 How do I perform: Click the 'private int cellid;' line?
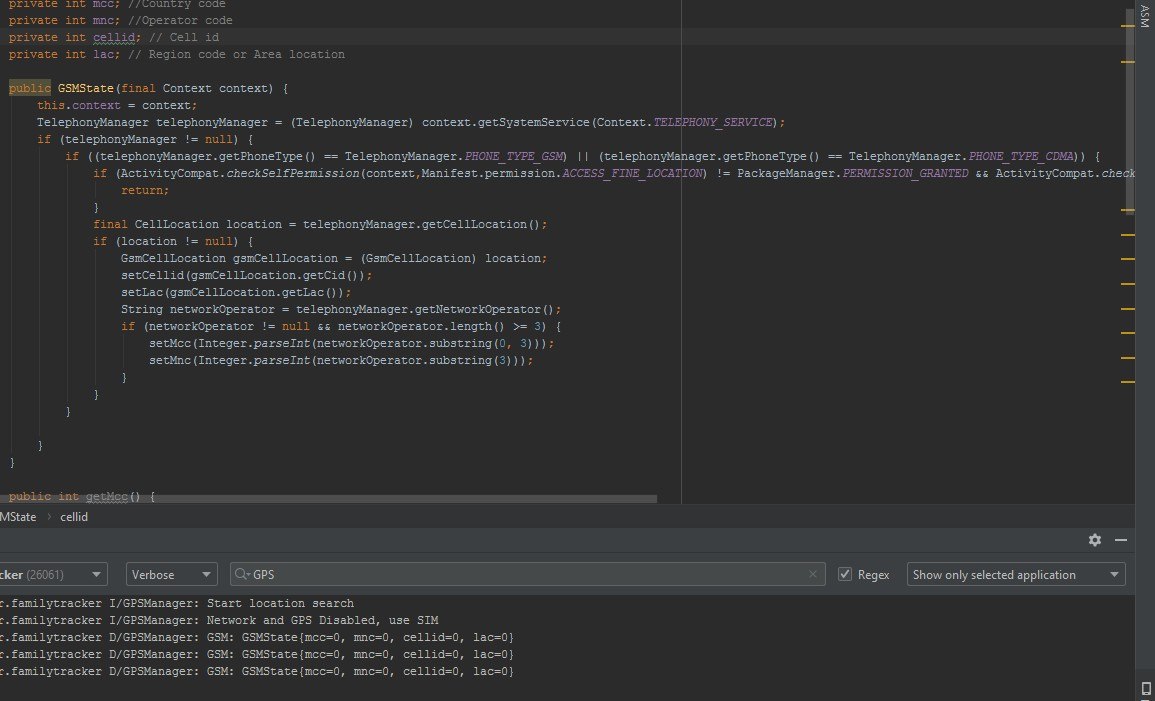(114, 37)
